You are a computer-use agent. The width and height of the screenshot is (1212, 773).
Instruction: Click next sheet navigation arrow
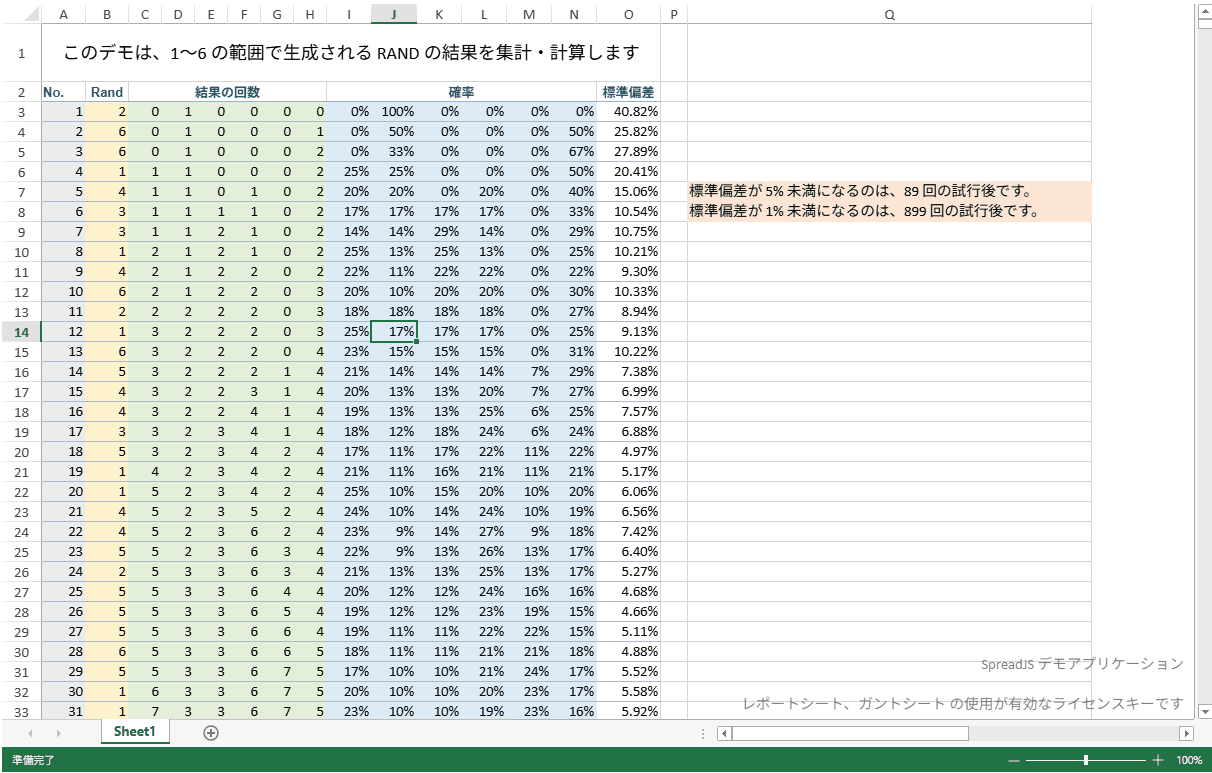coord(58,733)
